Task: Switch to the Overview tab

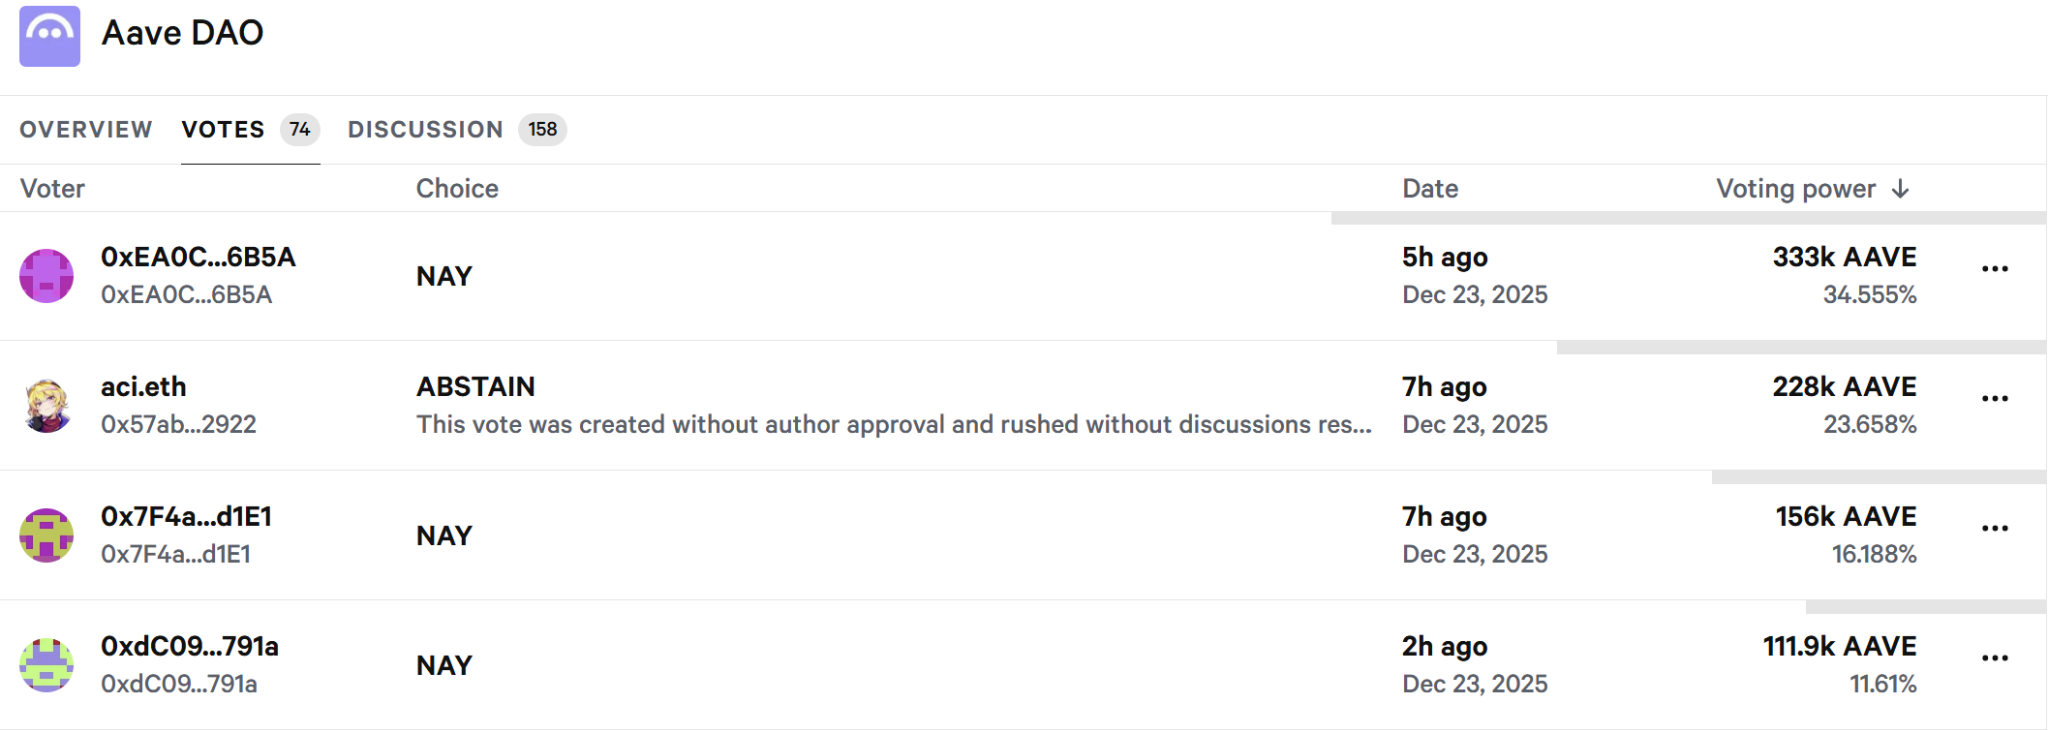Action: click(86, 130)
